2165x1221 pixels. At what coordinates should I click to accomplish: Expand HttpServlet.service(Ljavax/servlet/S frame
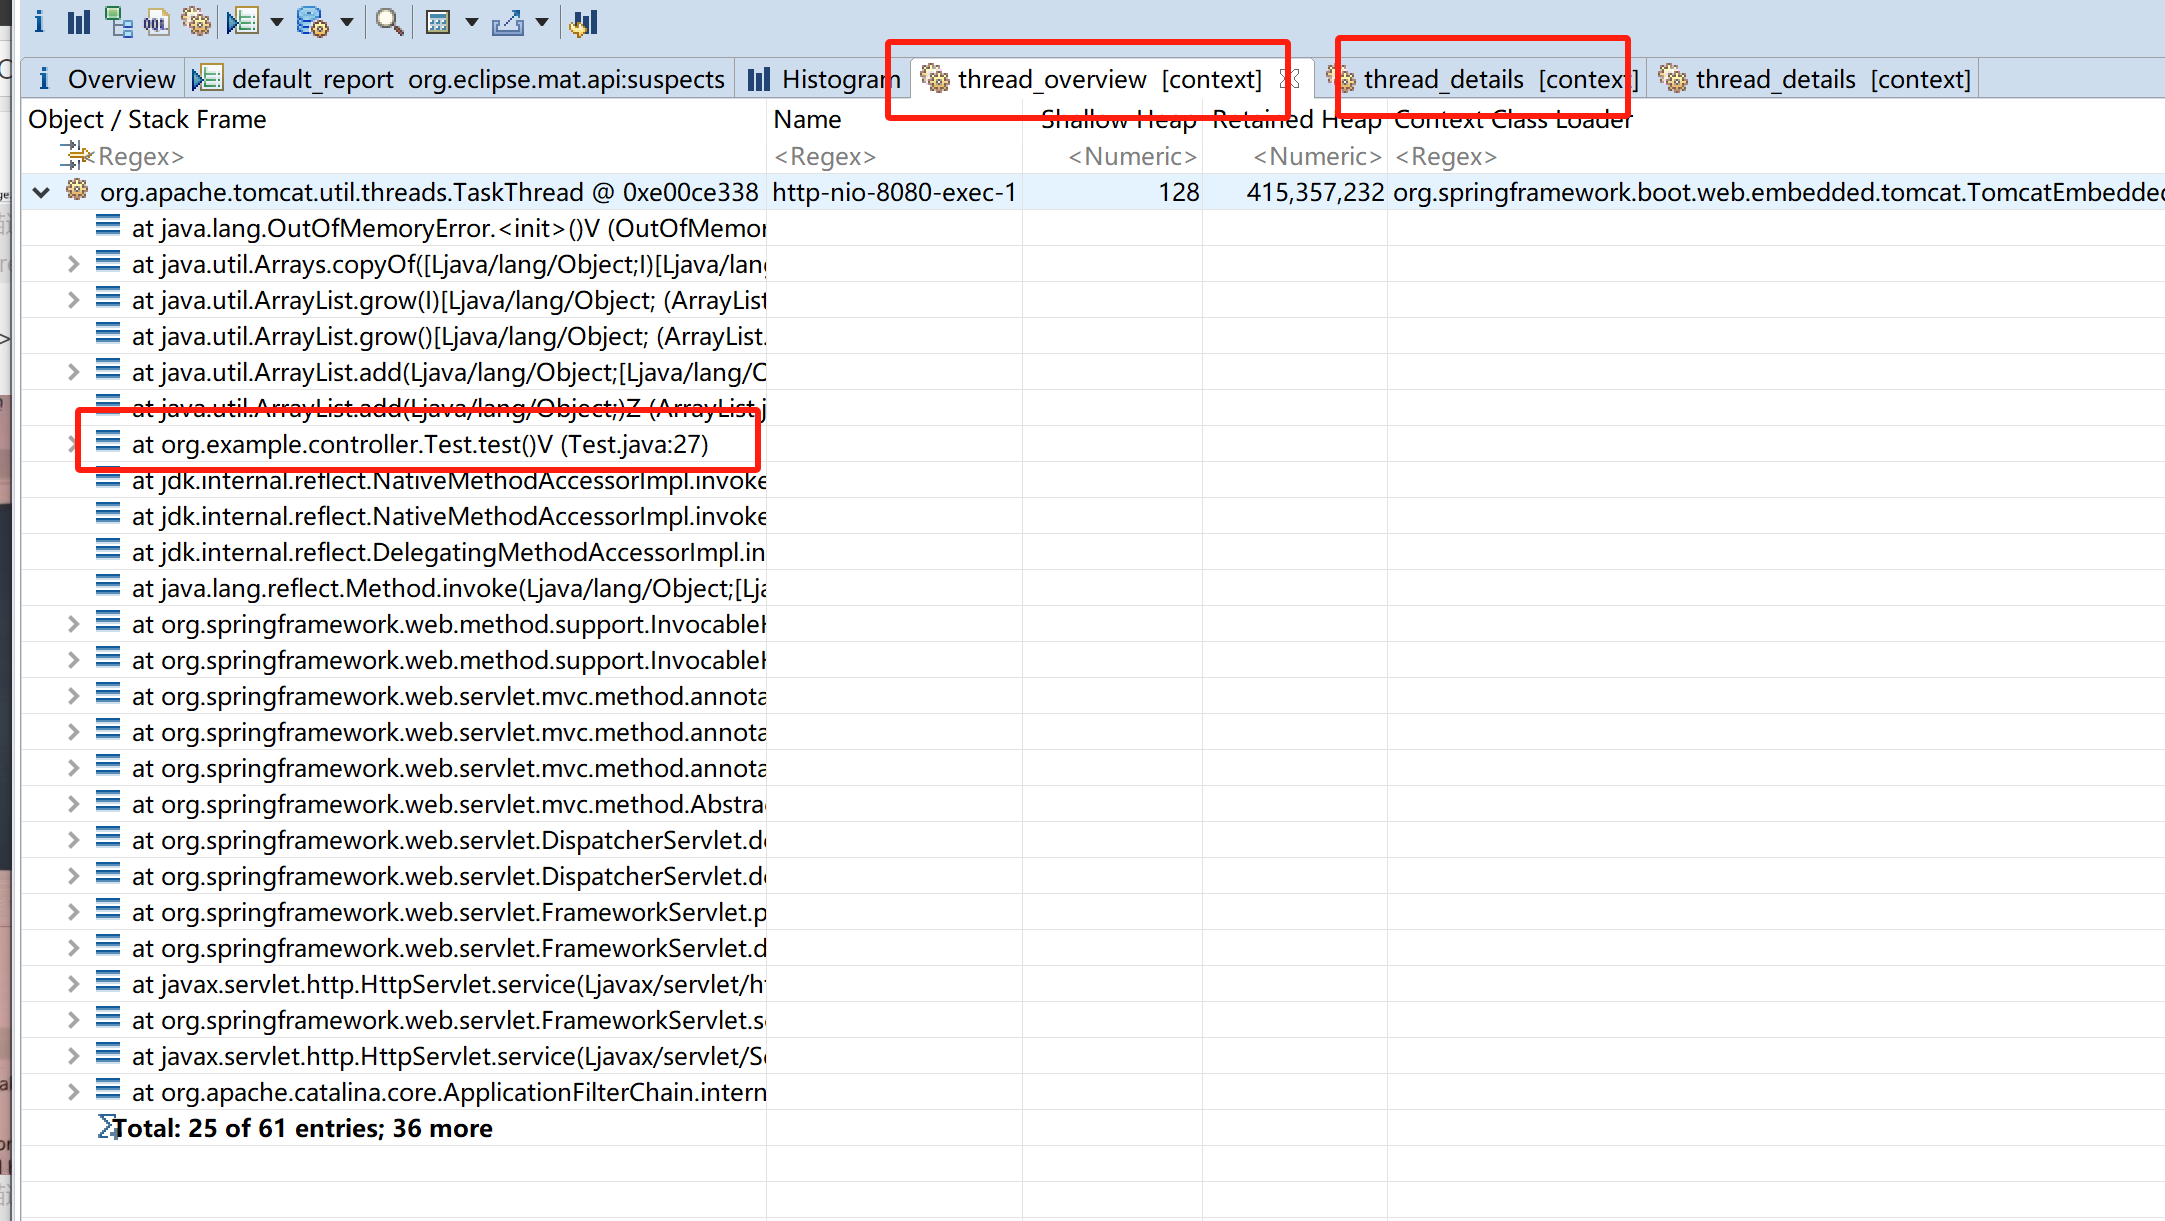(x=73, y=1056)
